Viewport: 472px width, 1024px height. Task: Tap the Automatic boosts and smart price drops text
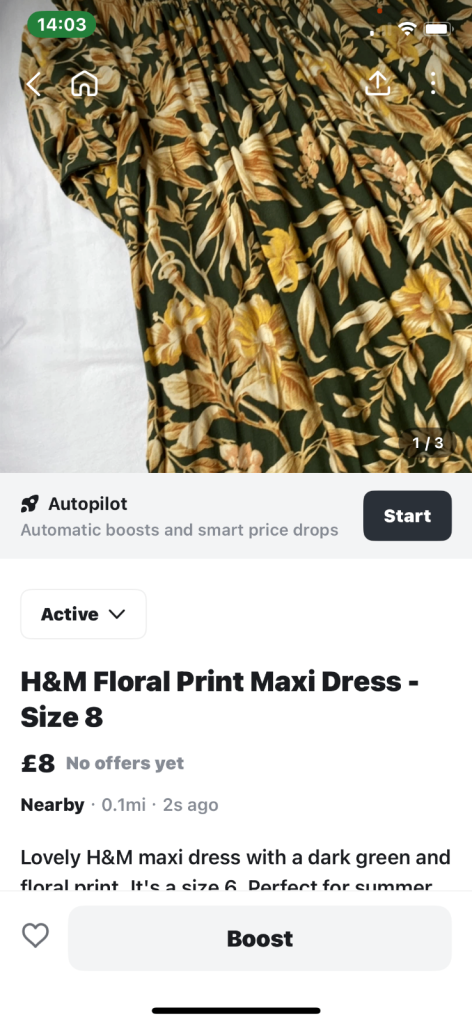coord(180,530)
